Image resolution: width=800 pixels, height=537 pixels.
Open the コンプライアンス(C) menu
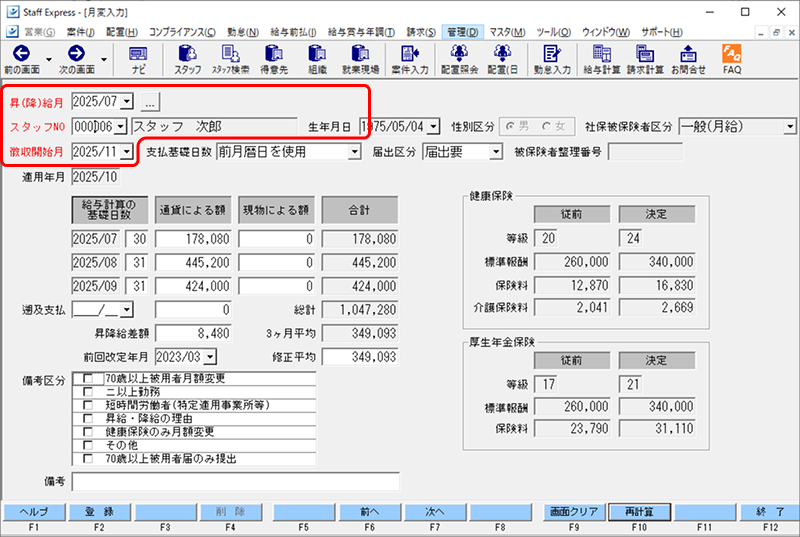[182, 32]
